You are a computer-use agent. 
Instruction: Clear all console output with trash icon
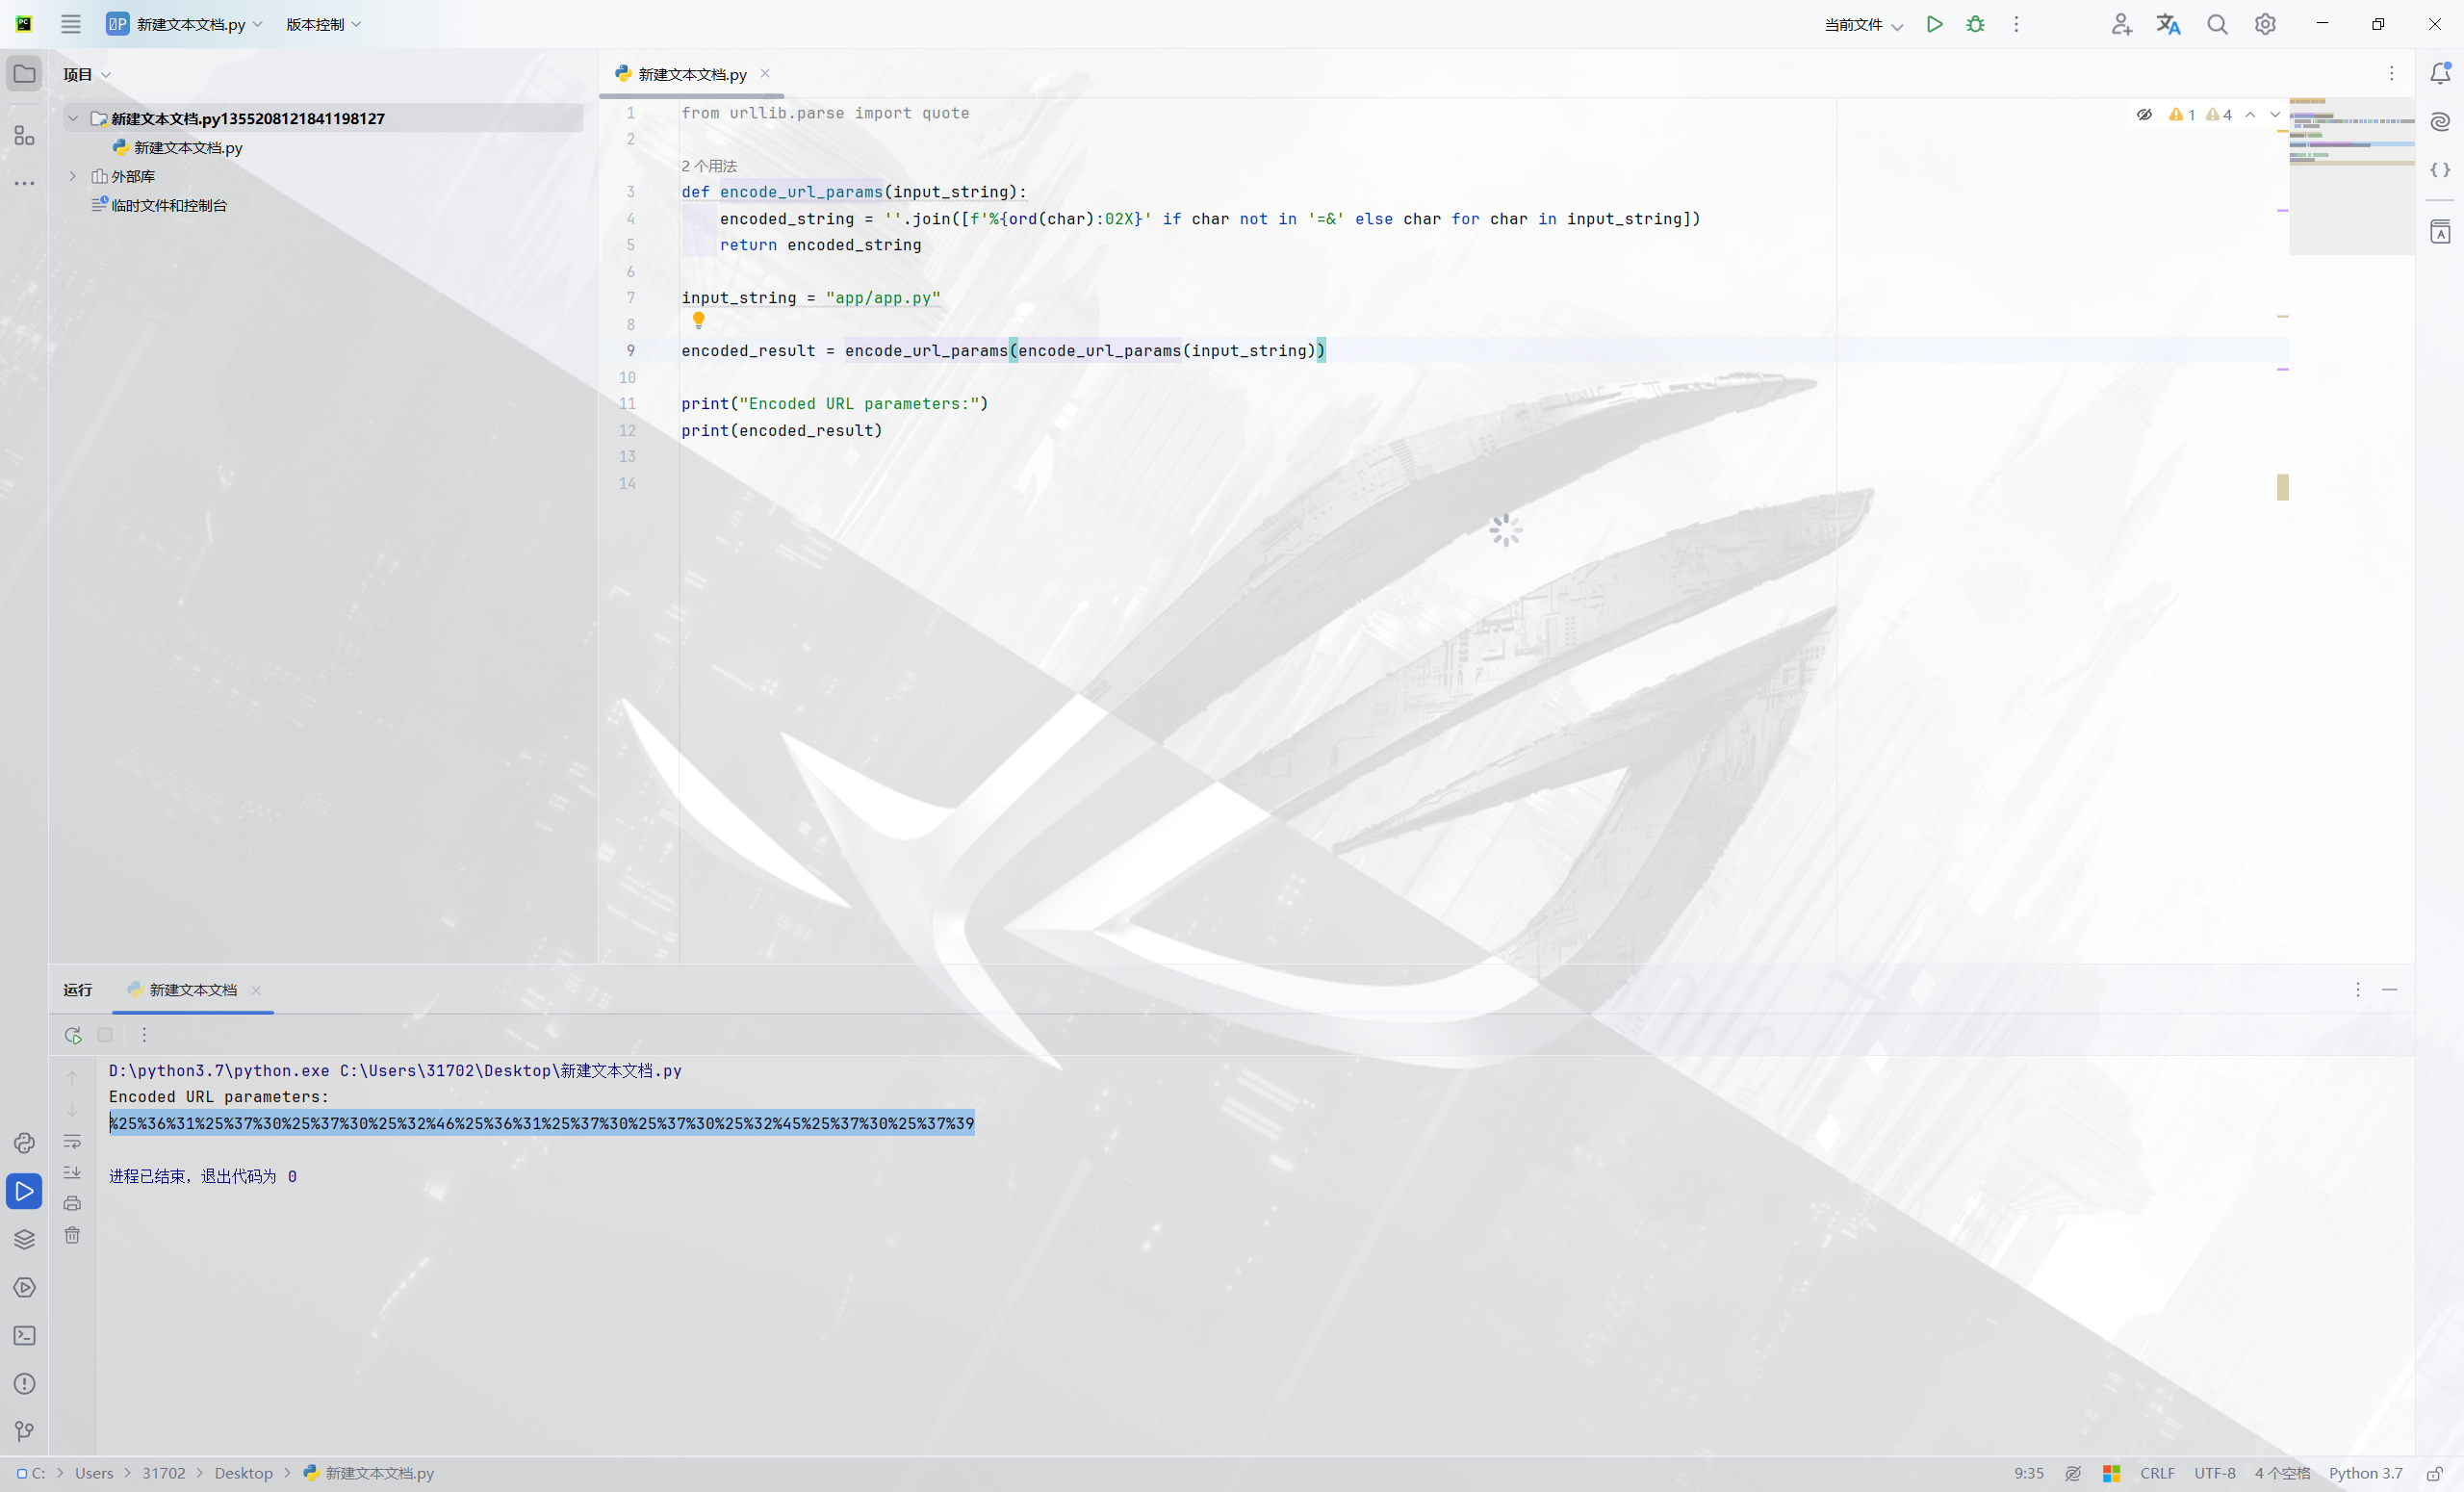coord(72,1236)
